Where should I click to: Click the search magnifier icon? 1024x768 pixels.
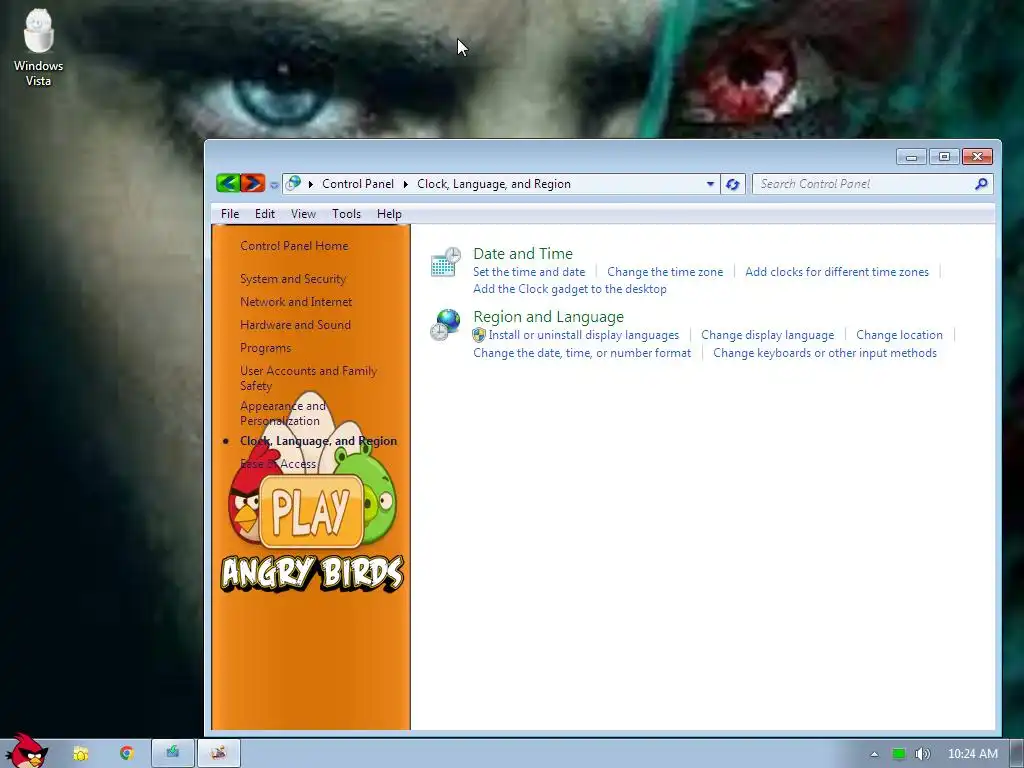pos(981,184)
